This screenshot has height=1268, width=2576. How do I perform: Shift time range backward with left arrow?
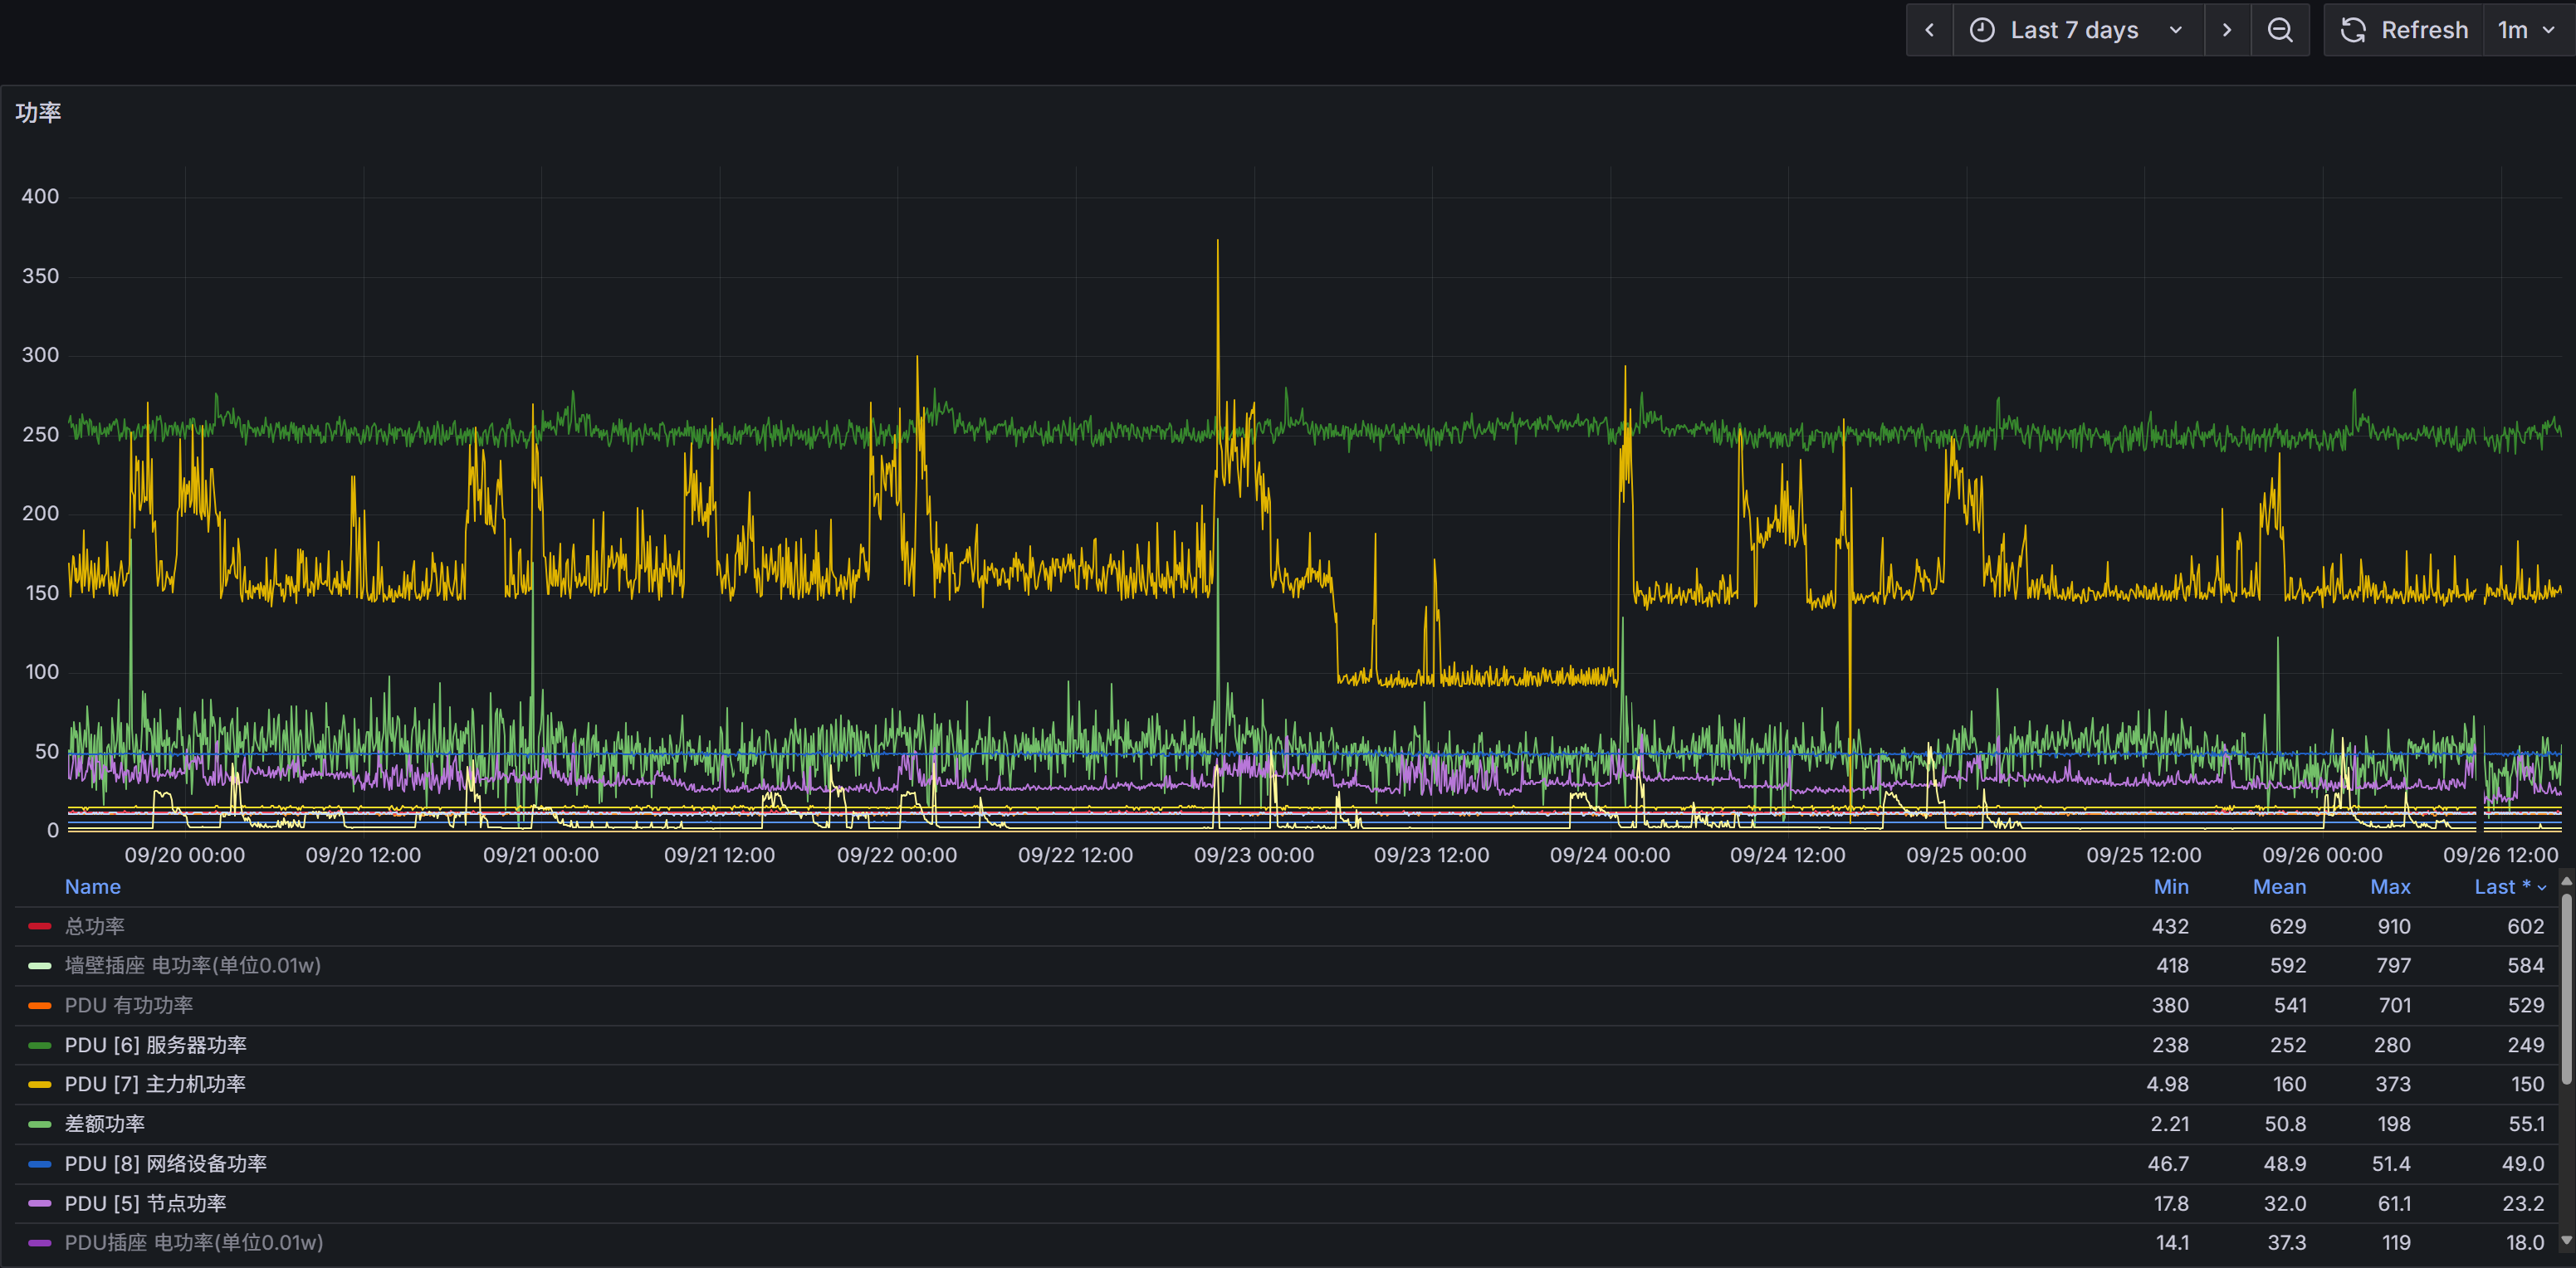tap(1930, 30)
